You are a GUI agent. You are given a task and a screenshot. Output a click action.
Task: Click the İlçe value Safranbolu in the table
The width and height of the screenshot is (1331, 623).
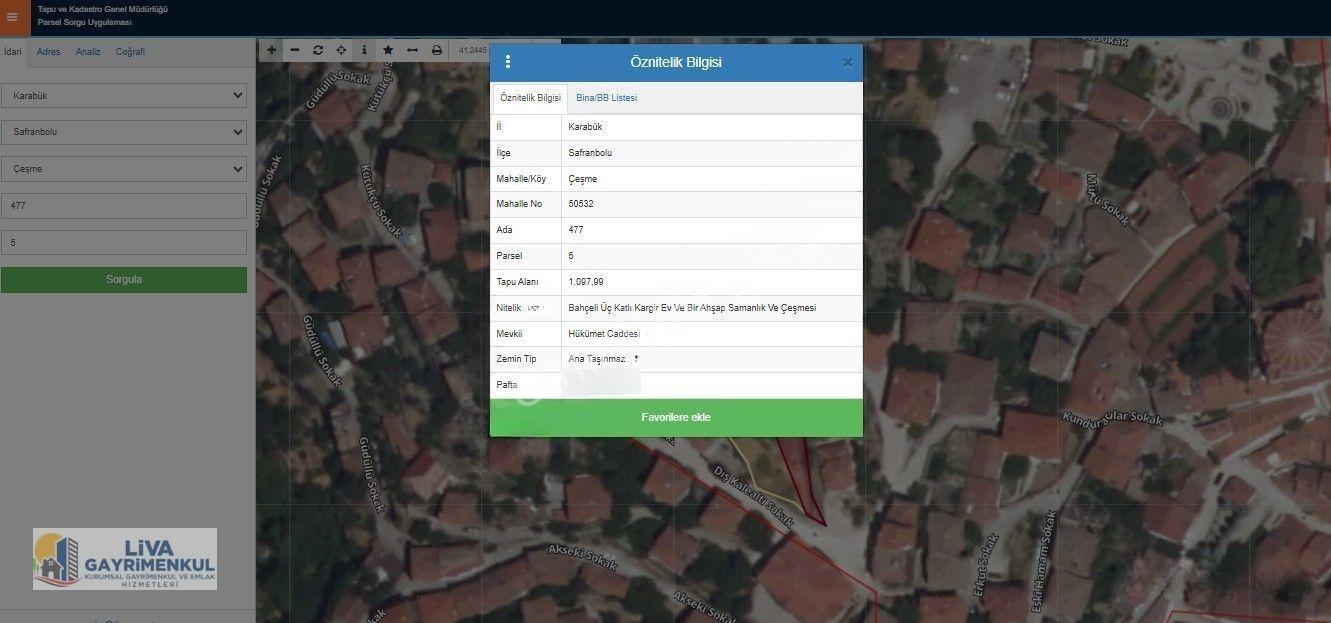coord(590,153)
